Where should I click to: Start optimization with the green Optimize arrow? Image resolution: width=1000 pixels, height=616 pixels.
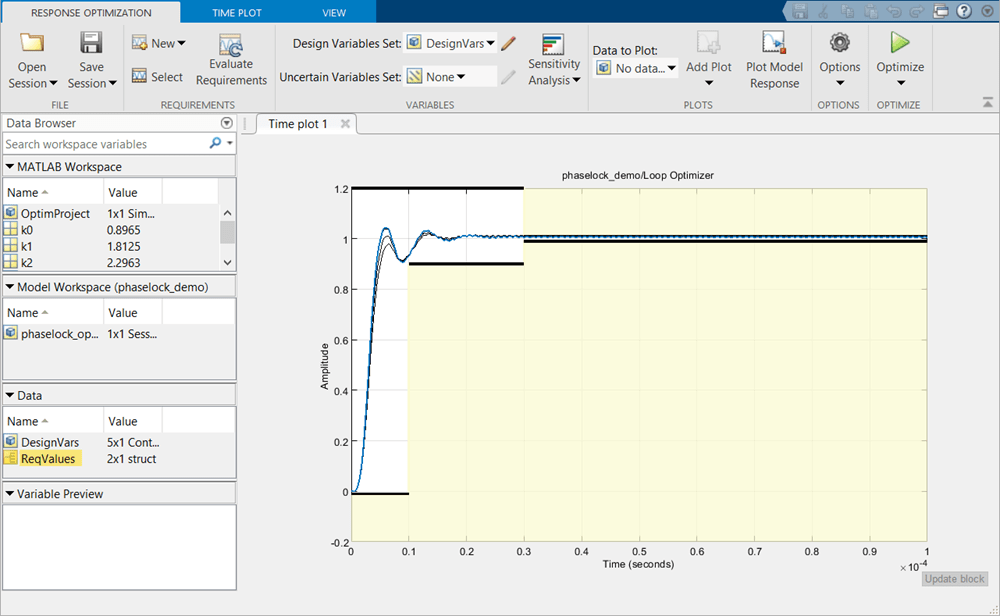[900, 43]
